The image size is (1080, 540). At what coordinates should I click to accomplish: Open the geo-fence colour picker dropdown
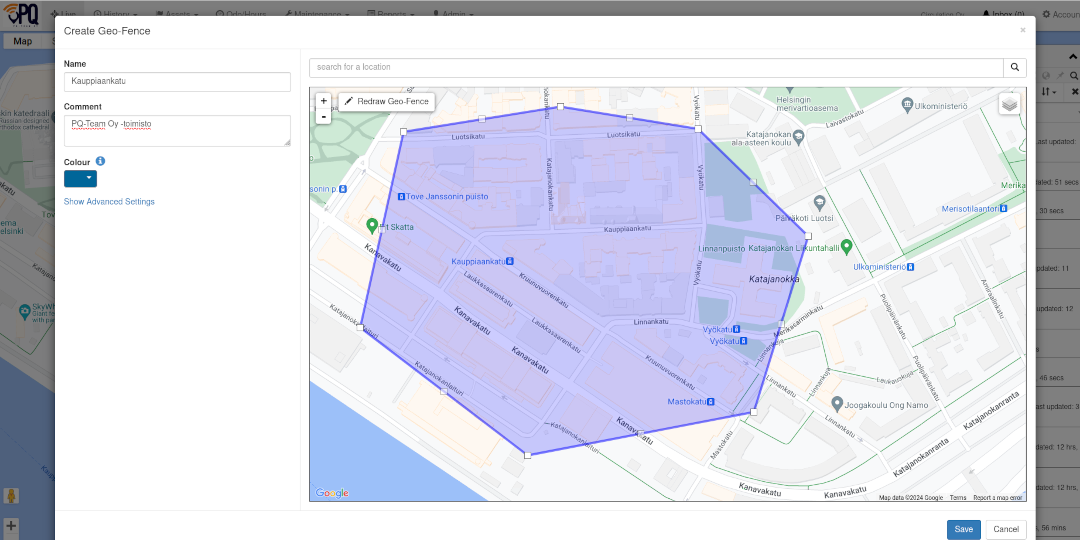(80, 179)
